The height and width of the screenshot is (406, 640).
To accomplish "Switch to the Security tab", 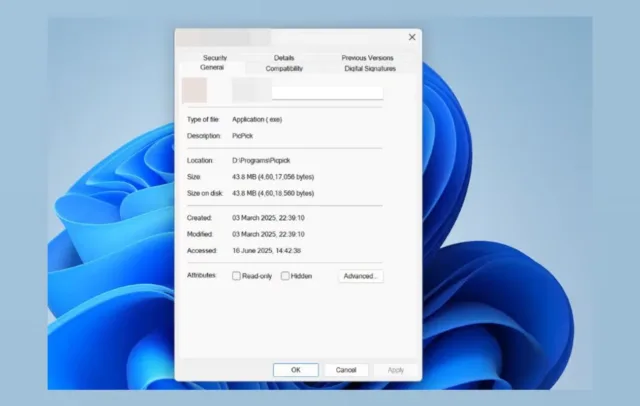I will [215, 58].
